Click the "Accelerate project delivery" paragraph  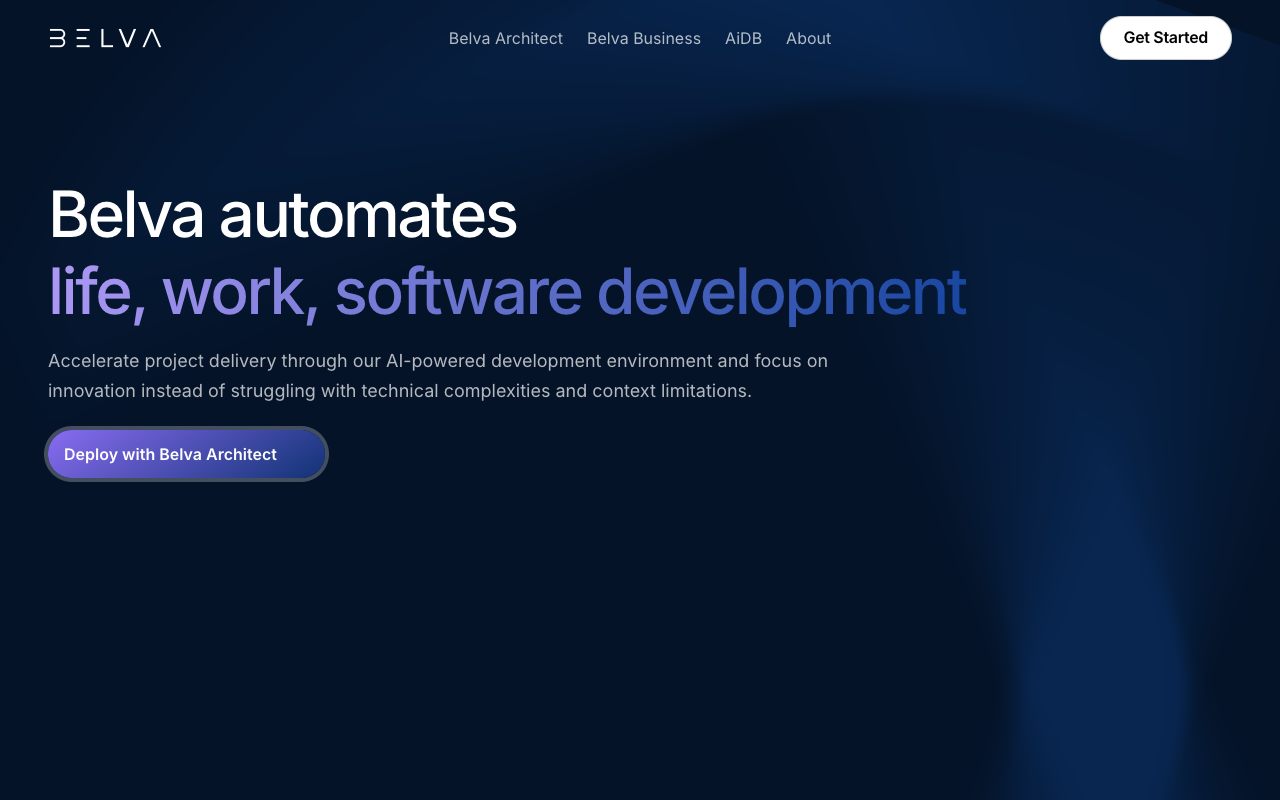tap(438, 375)
